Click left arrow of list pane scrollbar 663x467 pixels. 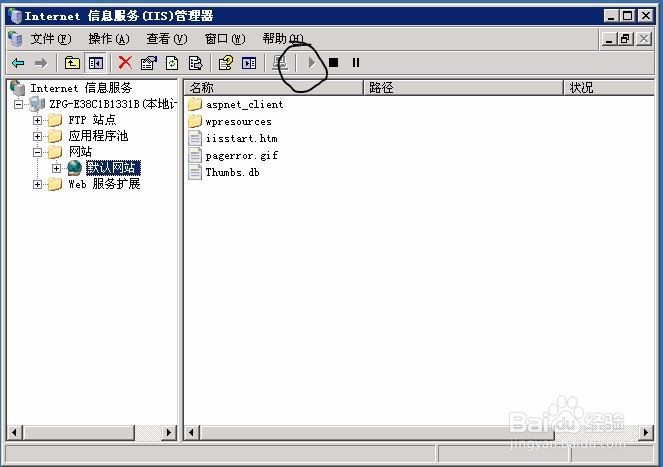coord(192,432)
